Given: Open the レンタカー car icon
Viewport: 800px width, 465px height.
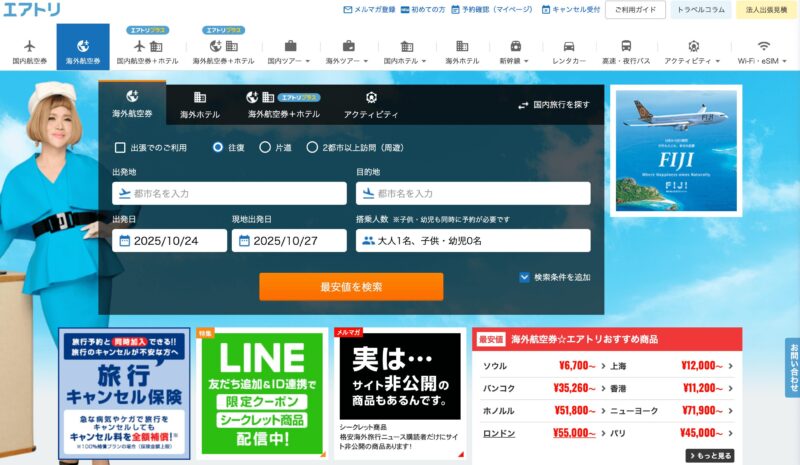Looking at the screenshot, I should coord(568,46).
